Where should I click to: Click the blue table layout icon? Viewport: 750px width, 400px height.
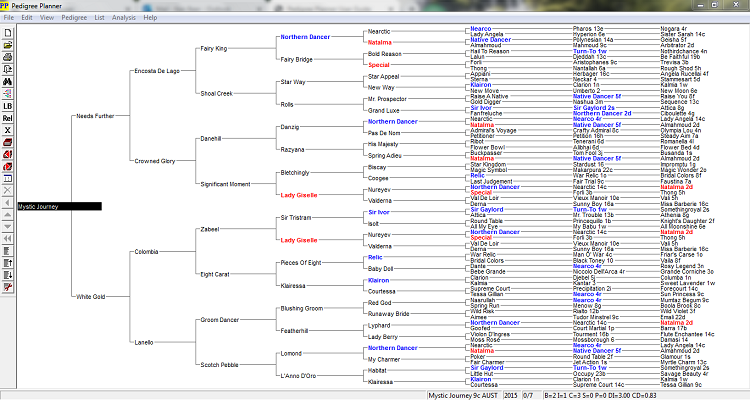(7, 179)
